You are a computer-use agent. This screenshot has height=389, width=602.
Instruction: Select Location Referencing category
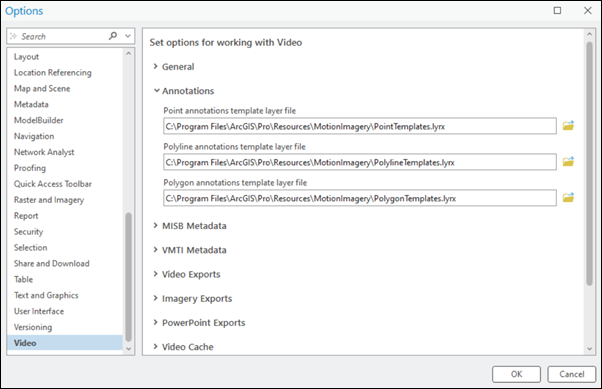[x=65, y=73]
